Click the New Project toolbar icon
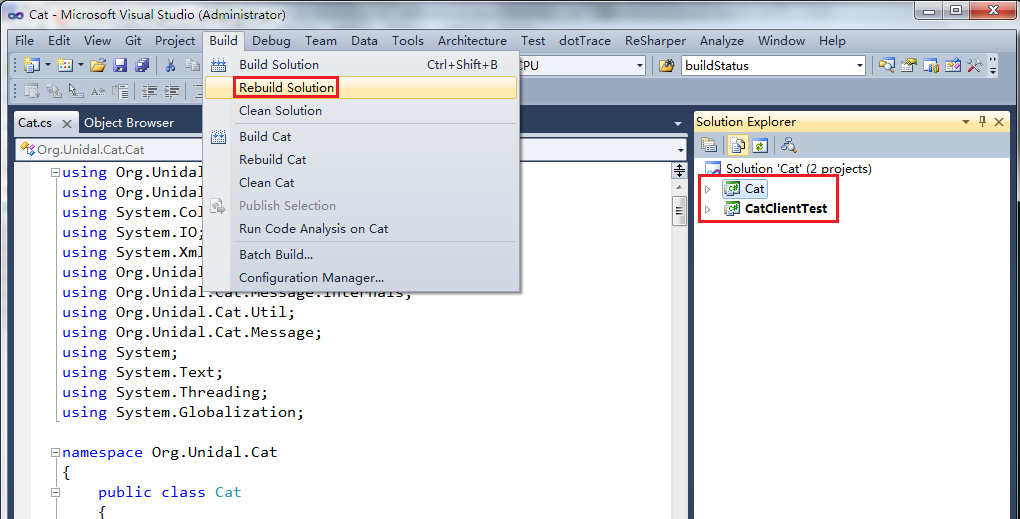The image size is (1020, 519). coord(32,65)
